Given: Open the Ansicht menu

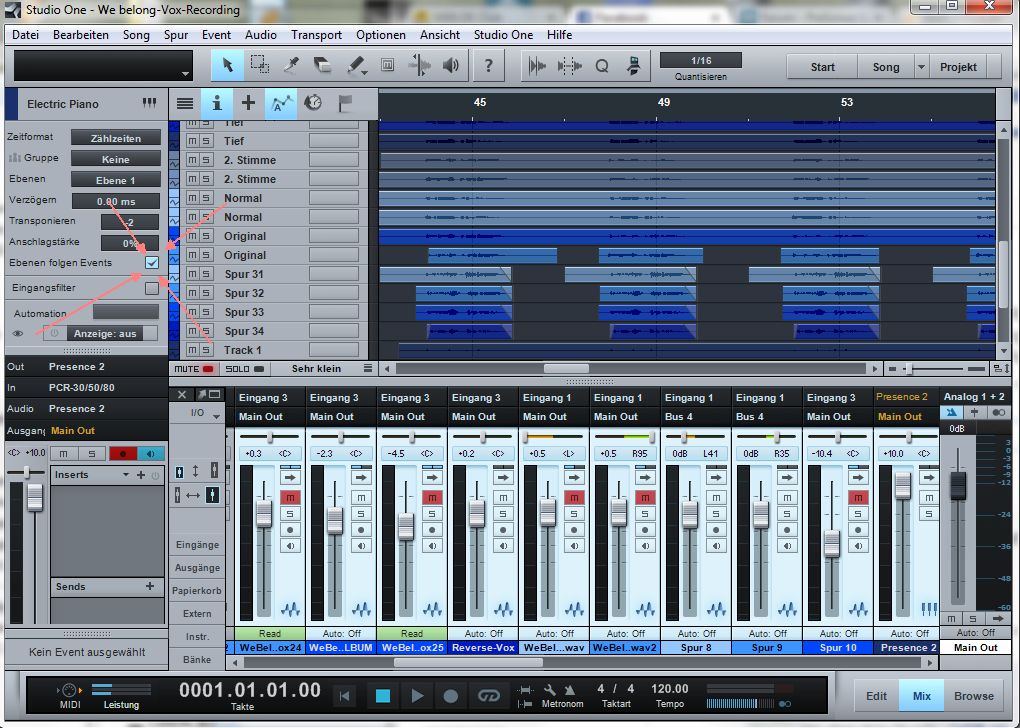Looking at the screenshot, I should pos(440,35).
